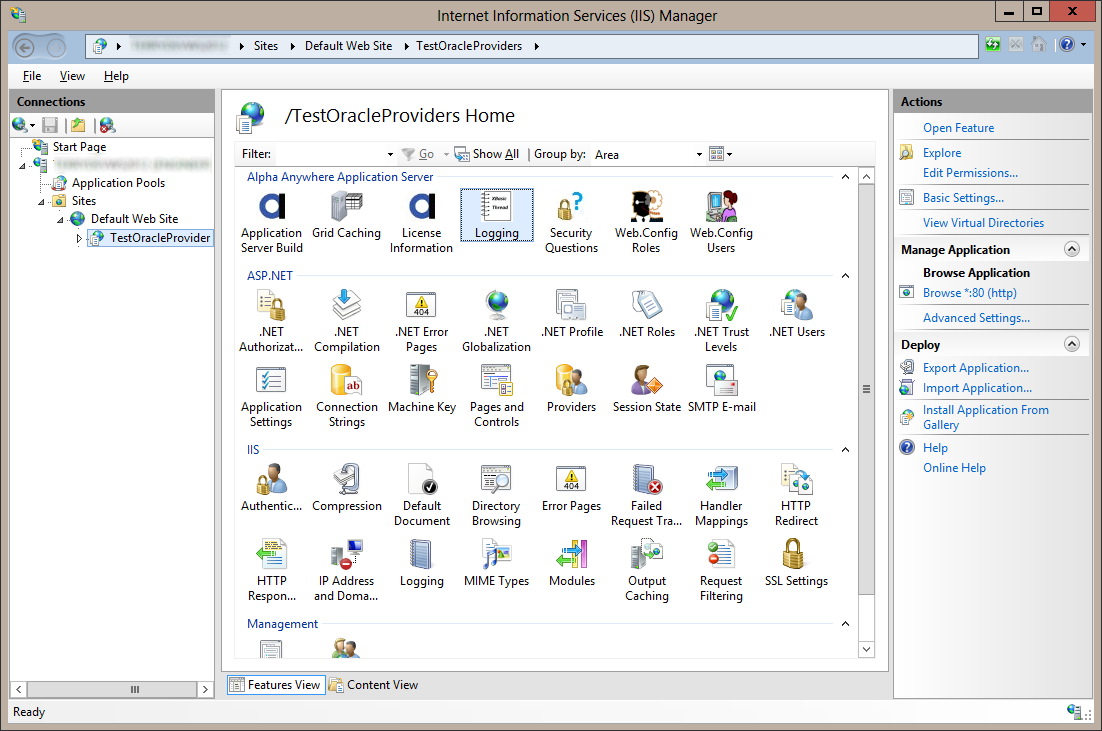The image size is (1102, 731).
Task: Click Edit Permissions link
Action: [970, 173]
